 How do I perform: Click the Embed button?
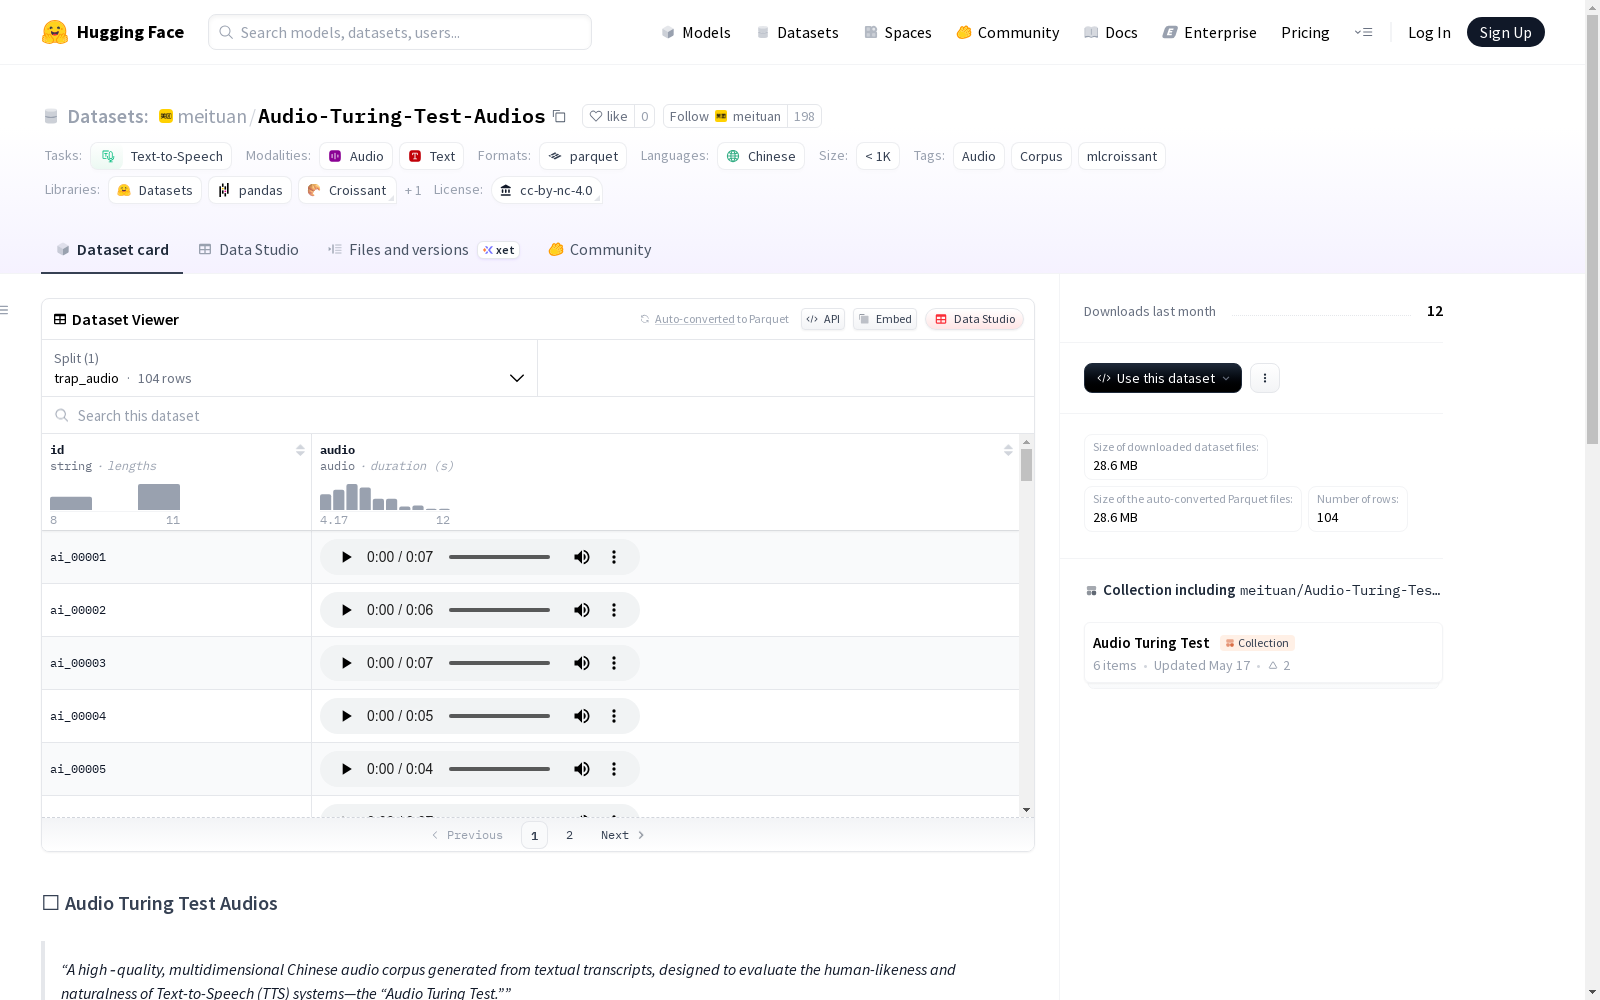pos(885,319)
